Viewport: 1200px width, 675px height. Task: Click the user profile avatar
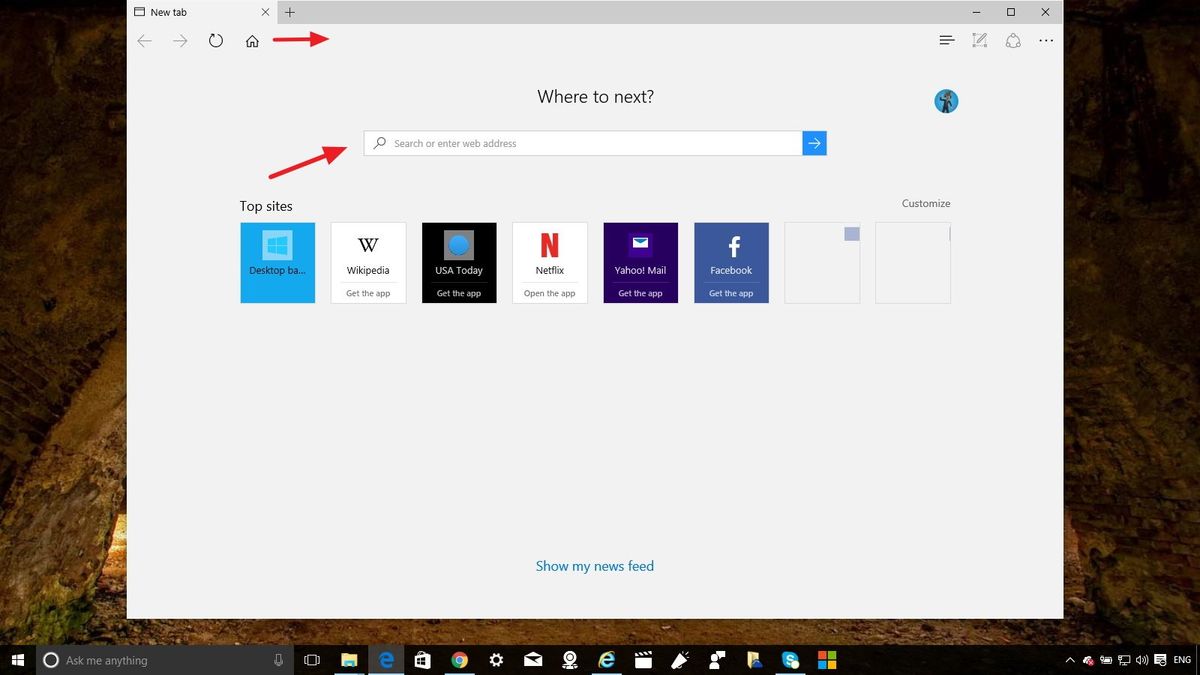946,101
